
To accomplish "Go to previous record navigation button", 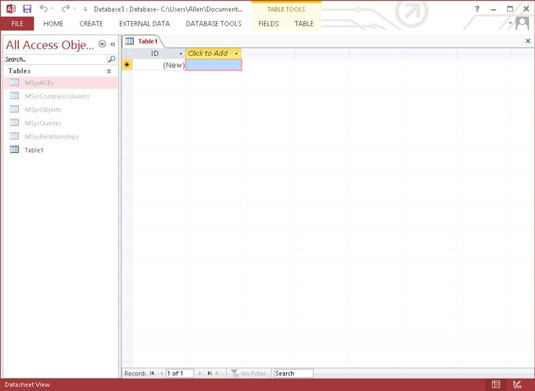I will (161, 373).
